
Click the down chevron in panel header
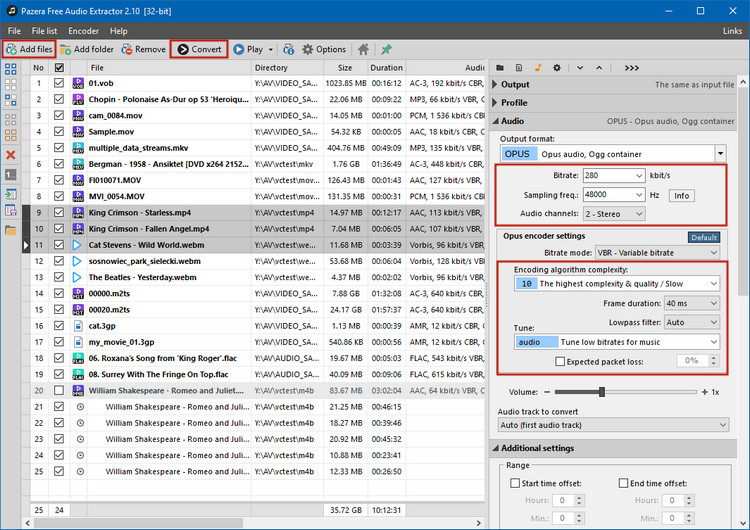click(580, 68)
